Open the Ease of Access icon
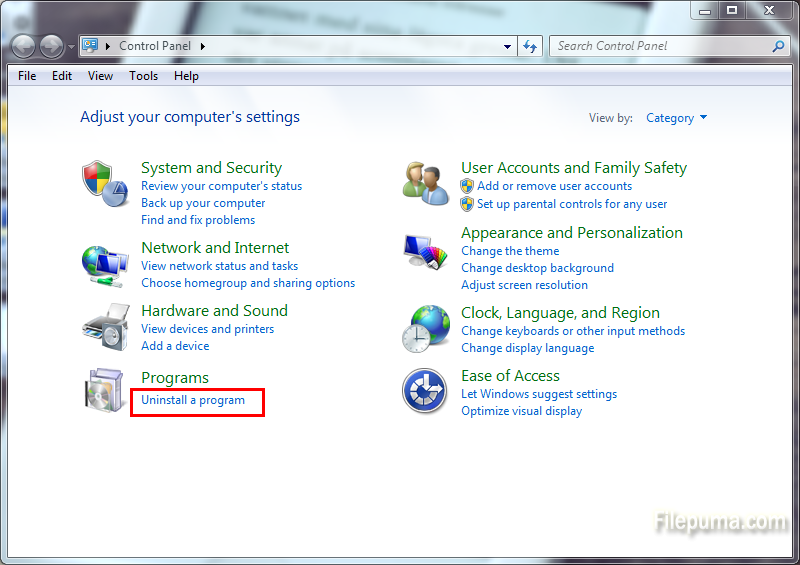The height and width of the screenshot is (565, 800). (x=425, y=391)
